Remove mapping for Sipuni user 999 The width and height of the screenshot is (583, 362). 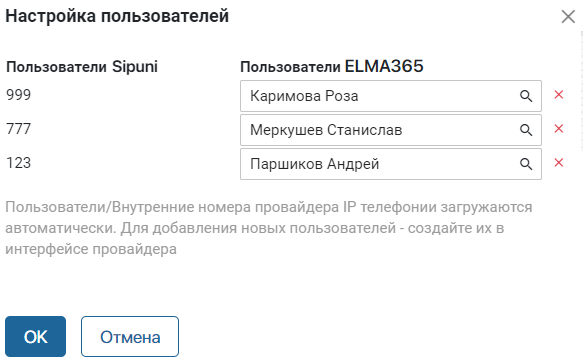pos(558,95)
